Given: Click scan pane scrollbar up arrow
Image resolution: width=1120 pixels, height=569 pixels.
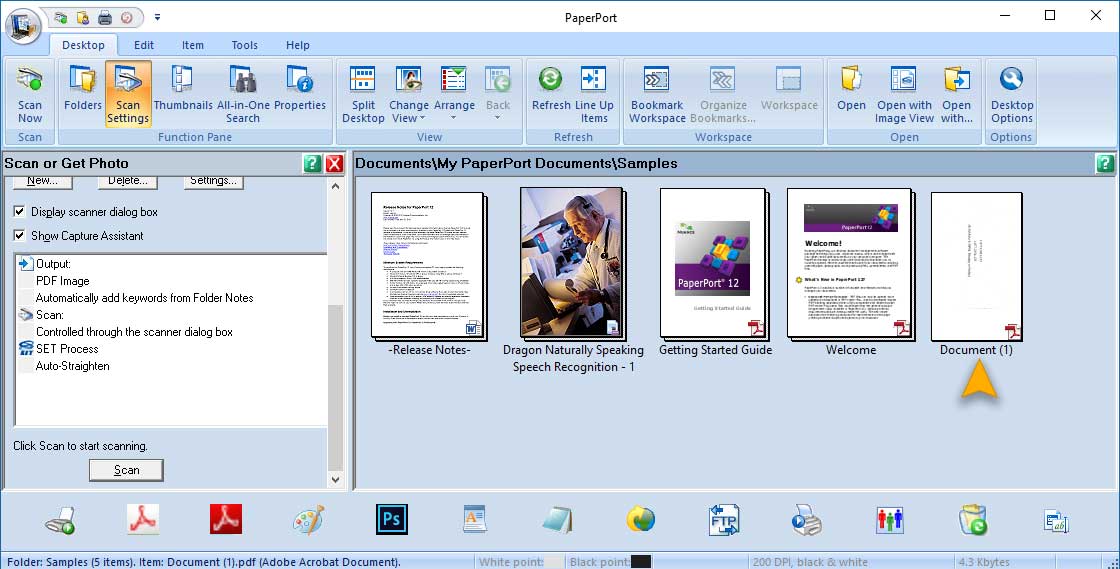Looking at the screenshot, I should (336, 186).
